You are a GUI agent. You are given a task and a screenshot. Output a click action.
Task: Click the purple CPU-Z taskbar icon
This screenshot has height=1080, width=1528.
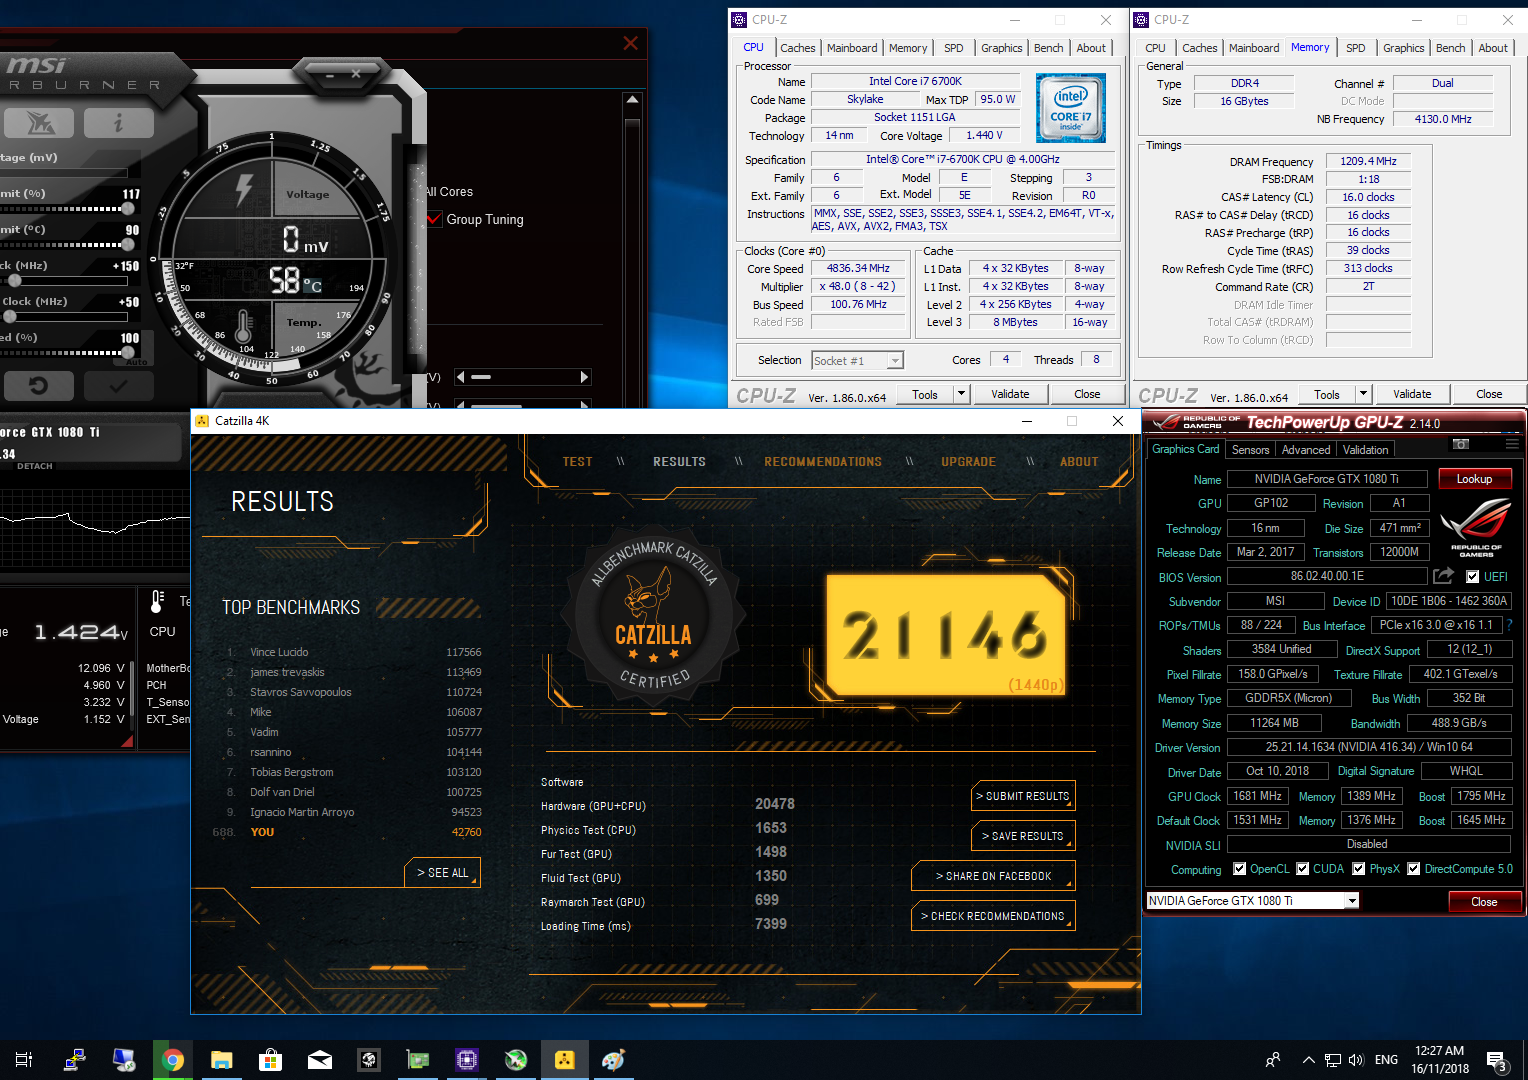click(x=466, y=1060)
